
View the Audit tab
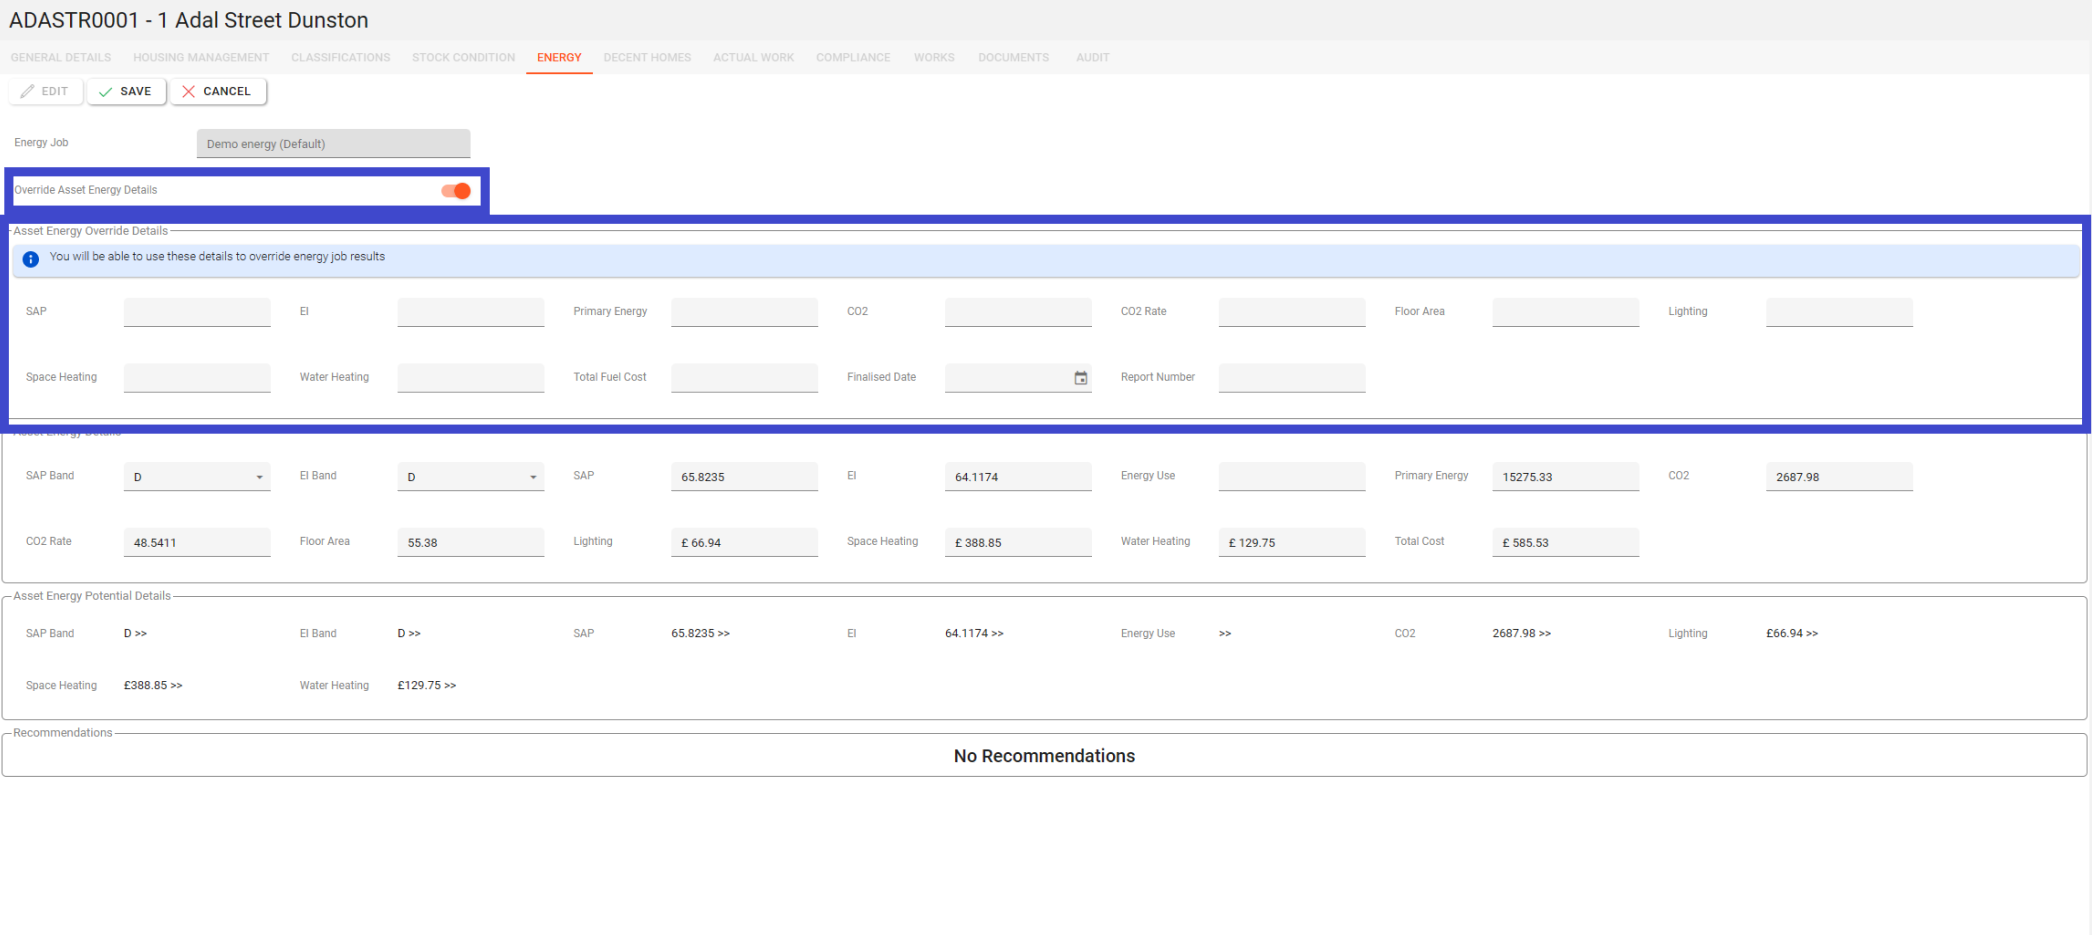pyautogui.click(x=1092, y=58)
